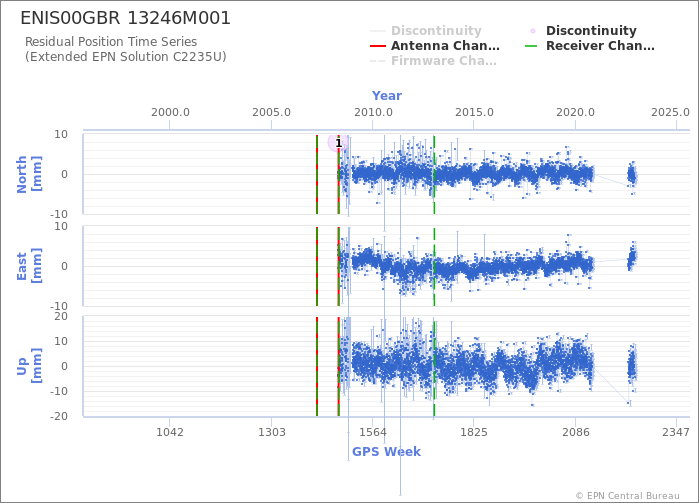The width and height of the screenshot is (700, 504).
Task: Click the EPN Central Bureau credit
Action: (x=628, y=496)
